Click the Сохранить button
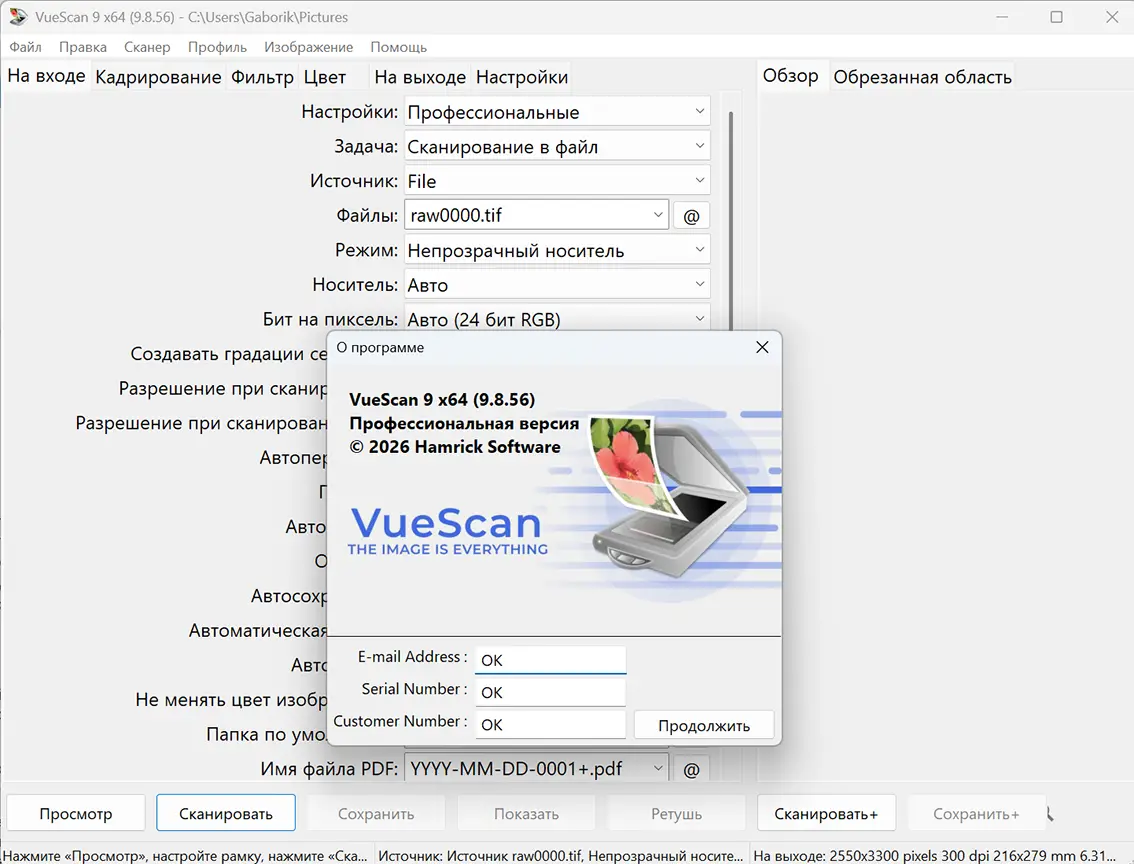Viewport: 1134px width, 864px height. click(376, 813)
